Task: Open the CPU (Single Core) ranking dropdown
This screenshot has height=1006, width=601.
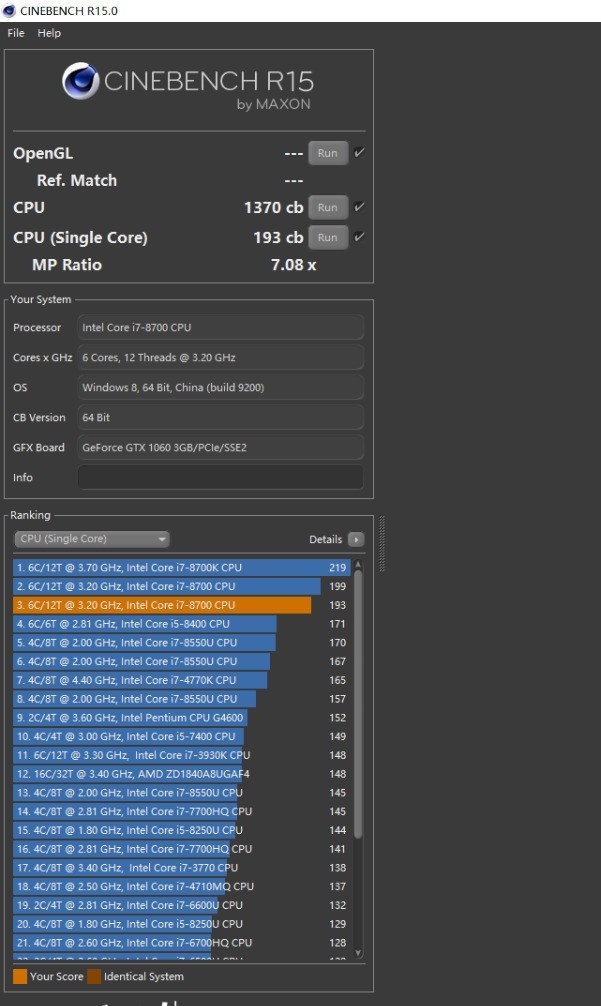Action: pyautogui.click(x=92, y=539)
